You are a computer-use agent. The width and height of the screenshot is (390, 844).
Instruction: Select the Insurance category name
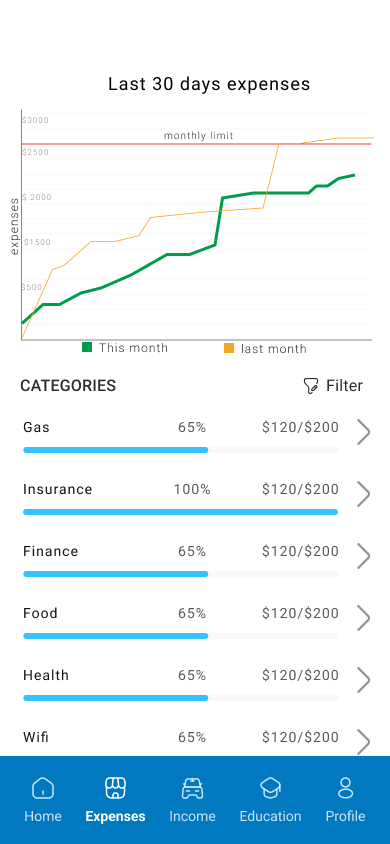coord(58,489)
